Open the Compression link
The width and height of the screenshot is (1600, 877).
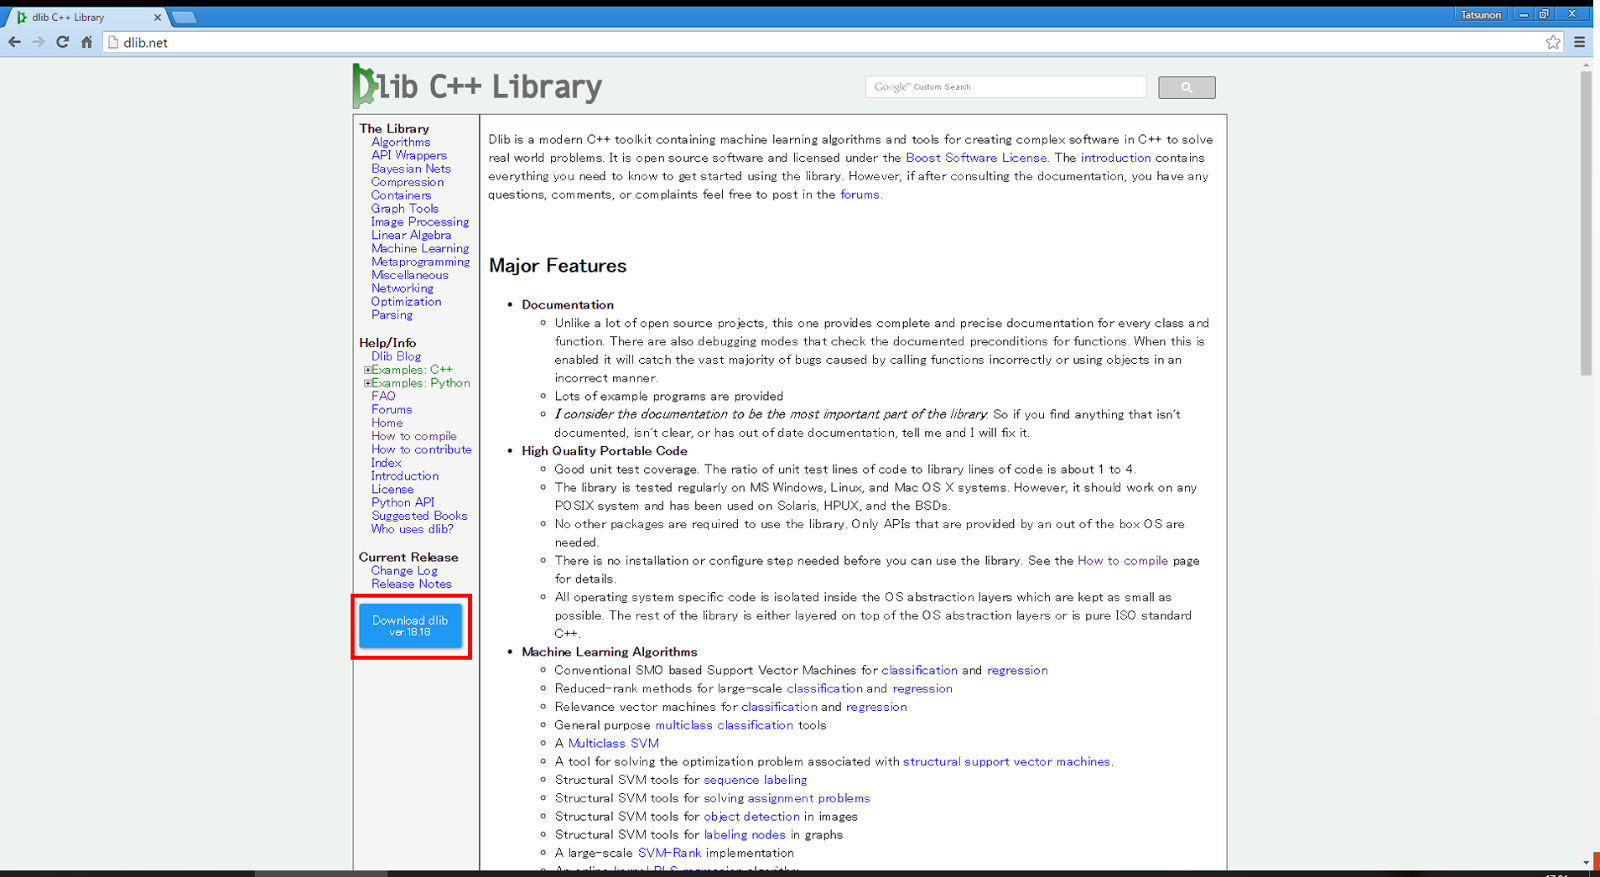click(407, 182)
